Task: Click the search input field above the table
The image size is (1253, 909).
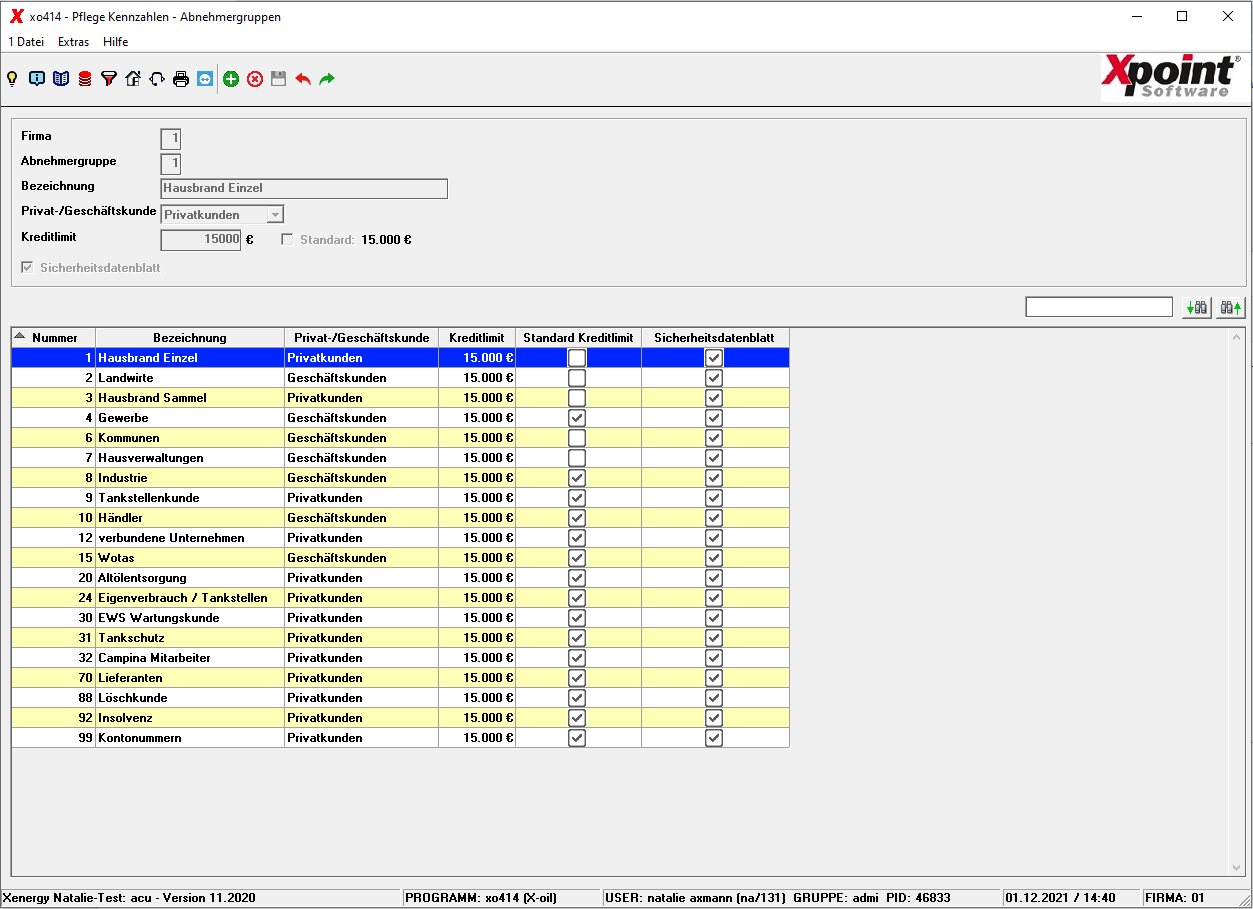Action: [x=1099, y=307]
